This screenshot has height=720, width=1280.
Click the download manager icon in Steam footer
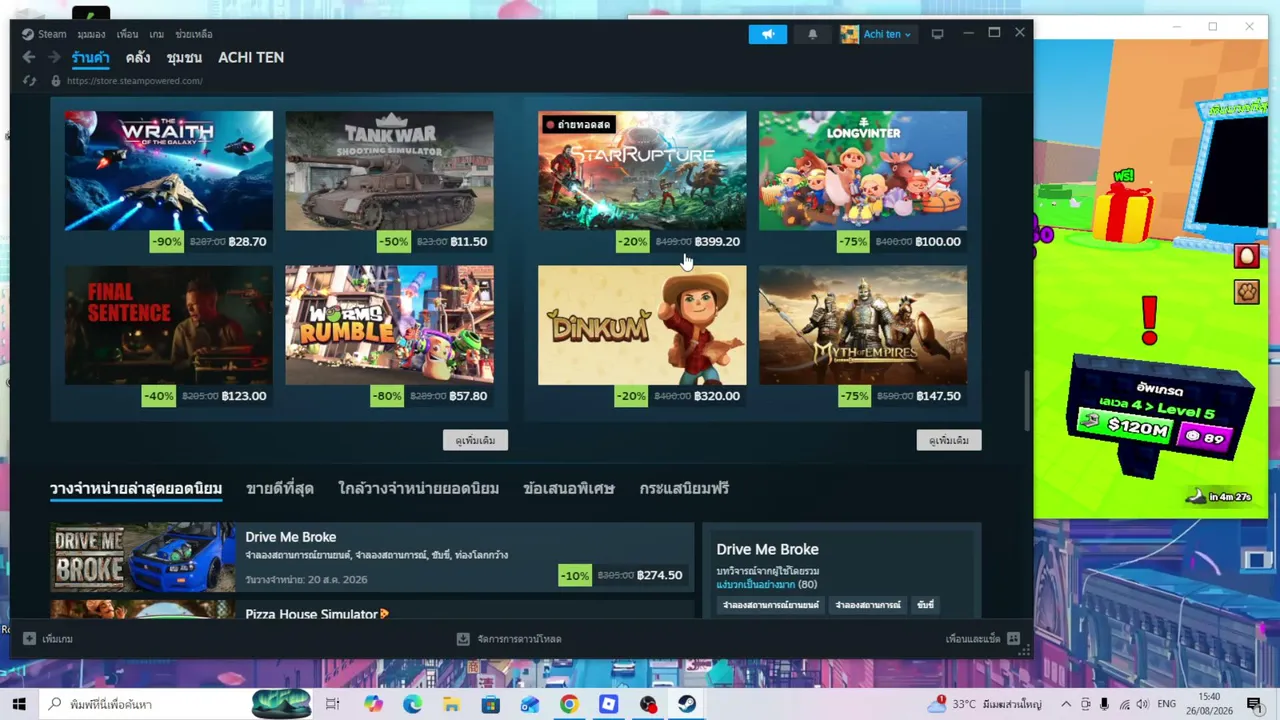[463, 638]
